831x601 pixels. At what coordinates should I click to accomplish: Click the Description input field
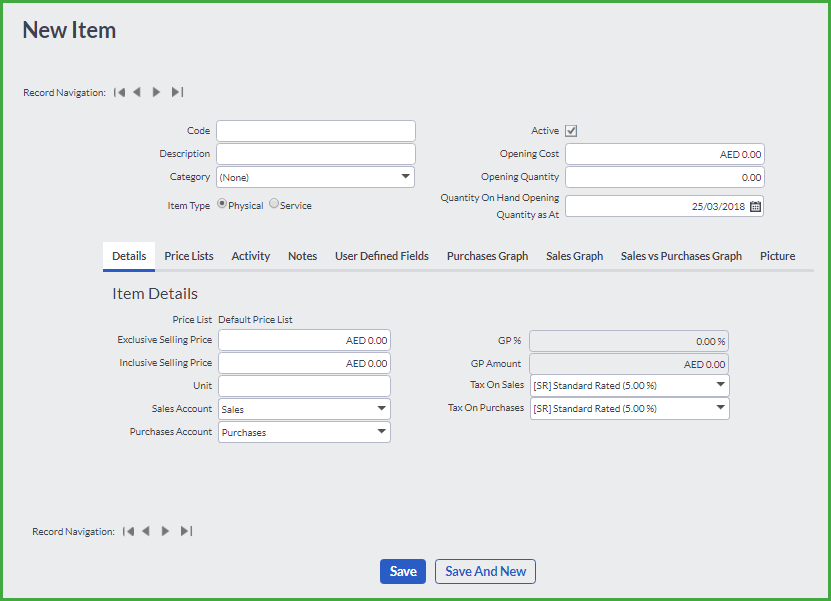coord(316,154)
